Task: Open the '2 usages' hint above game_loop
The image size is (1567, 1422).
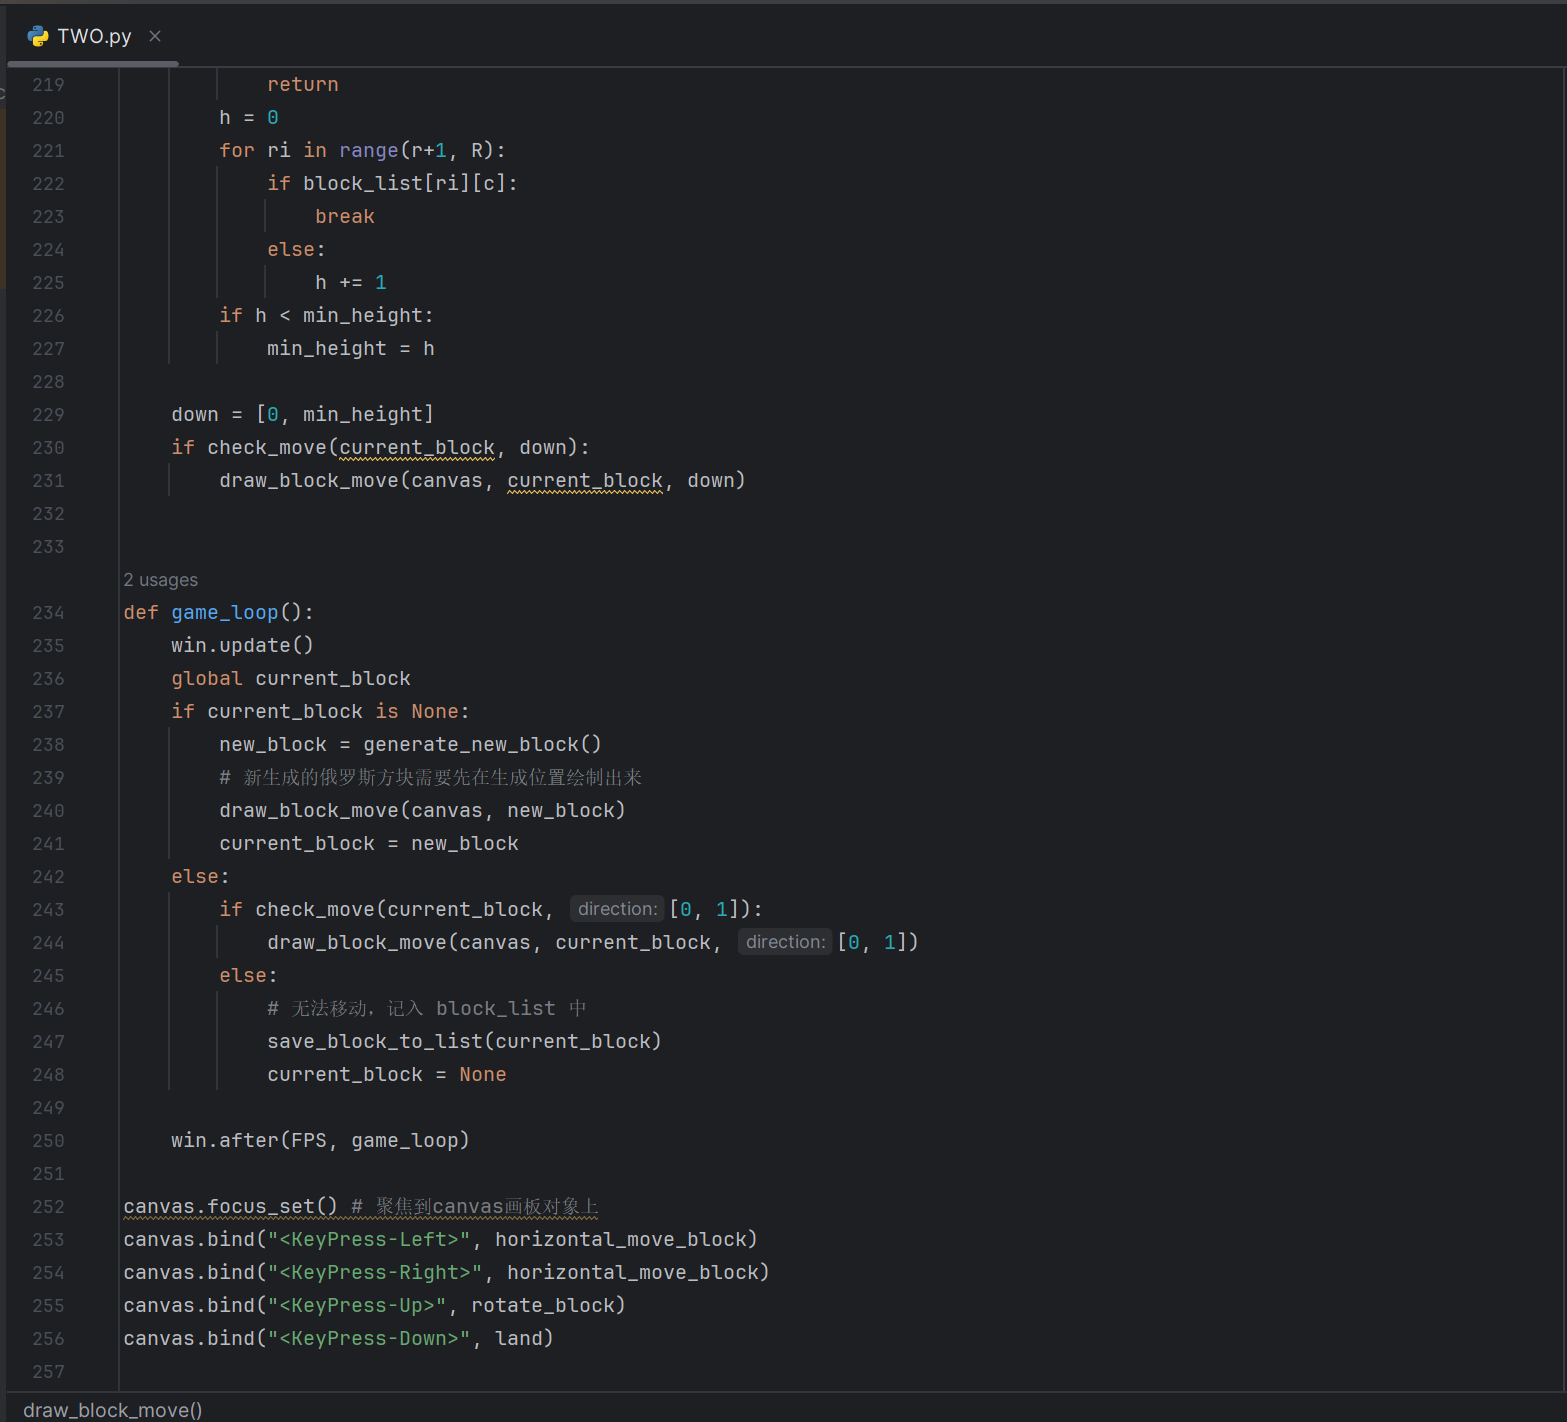Action: (x=161, y=580)
